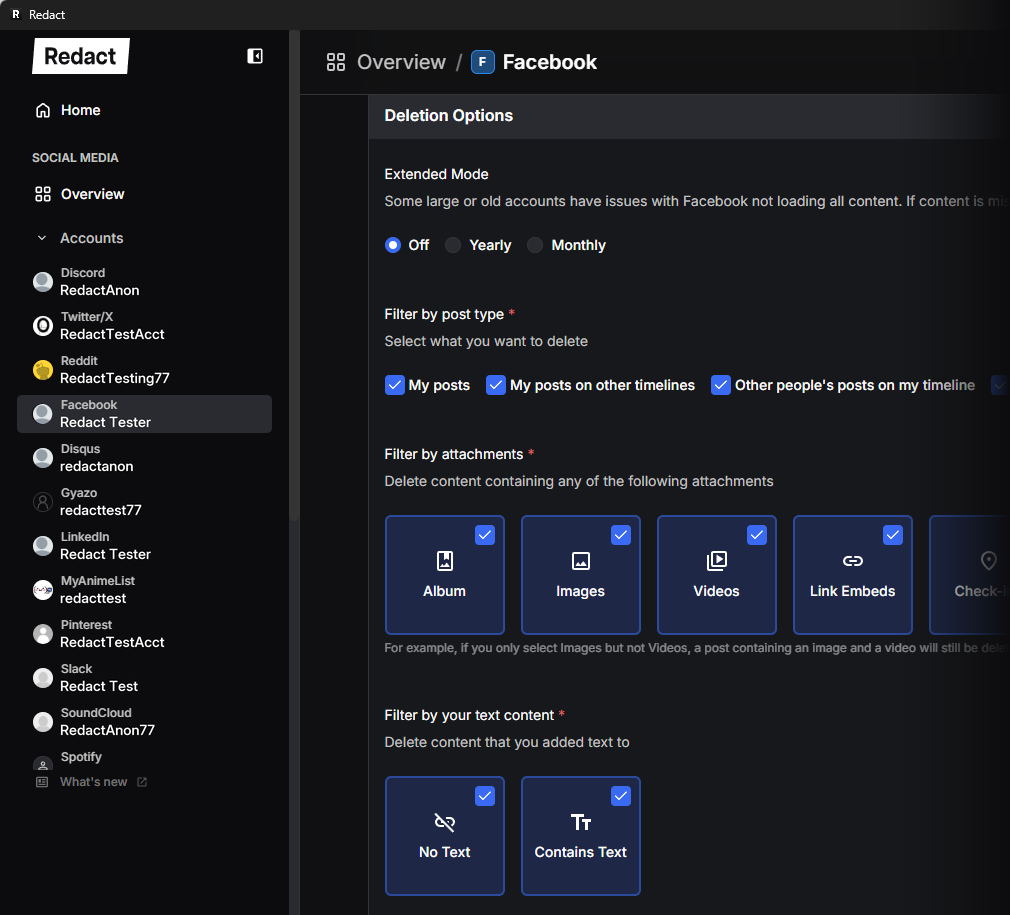Click MyAnimeList account avatar icon
Viewport: 1010px width, 915px height.
pyautogui.click(x=43, y=590)
